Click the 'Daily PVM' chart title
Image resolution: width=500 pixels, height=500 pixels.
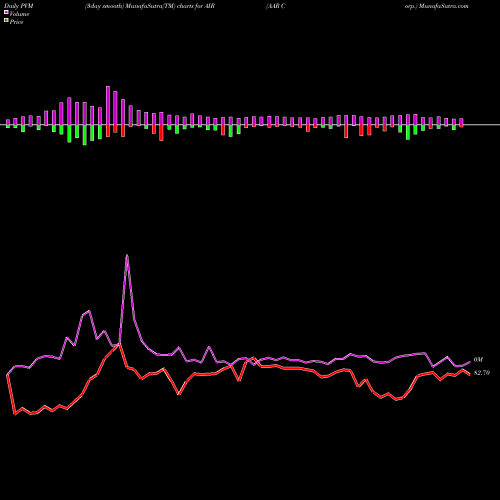point(19,6)
